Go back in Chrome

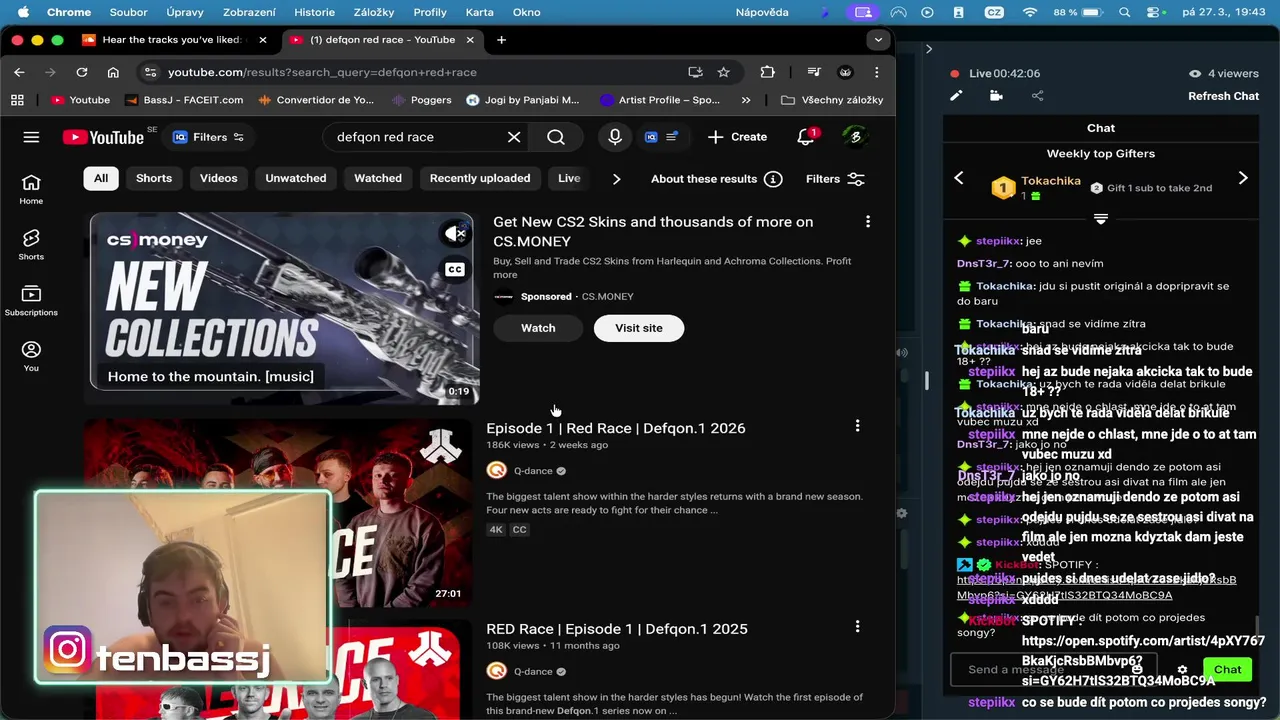[x=19, y=72]
